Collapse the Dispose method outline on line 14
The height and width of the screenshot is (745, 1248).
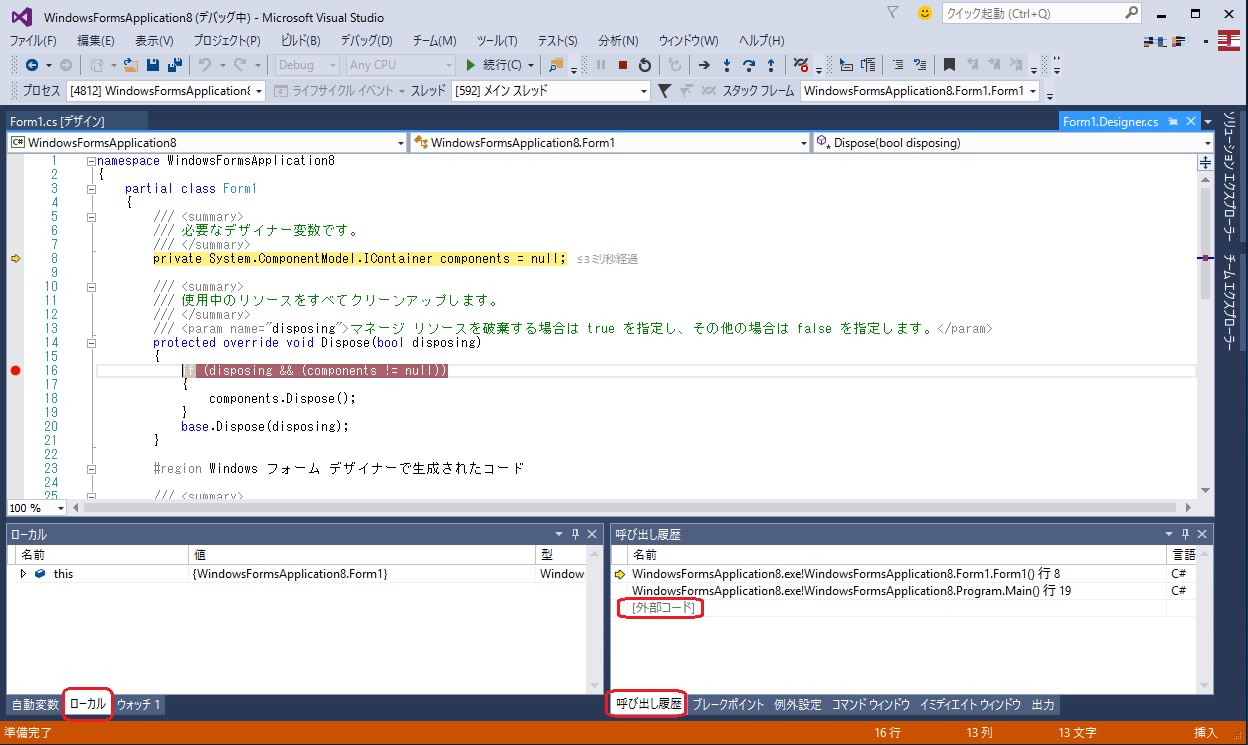click(91, 343)
